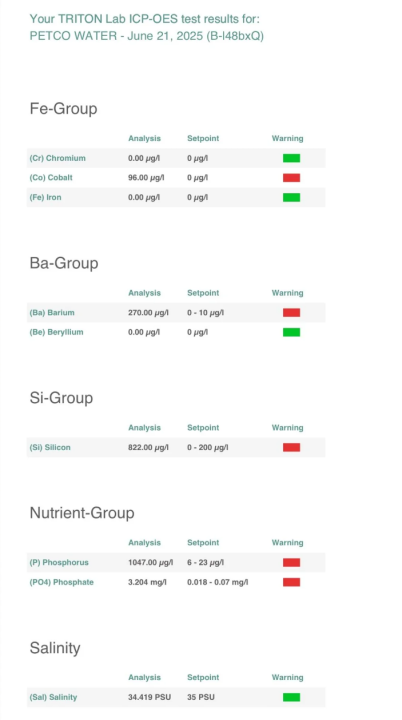Viewport: 402px width, 720px height.
Task: Click the Analysis column header in Ba-Group
Action: point(144,293)
